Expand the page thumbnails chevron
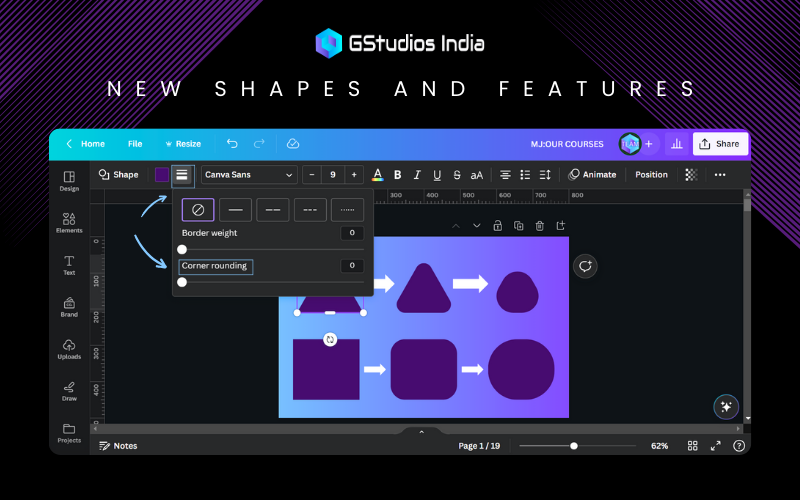800x500 pixels. click(x=421, y=432)
